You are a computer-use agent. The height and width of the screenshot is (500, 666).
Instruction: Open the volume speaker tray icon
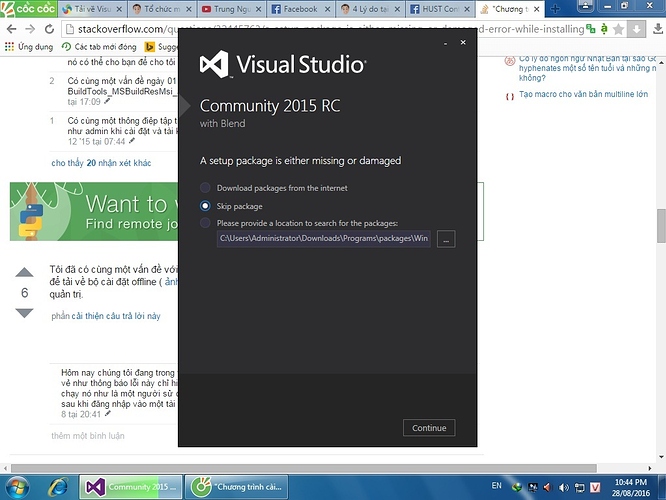point(564,487)
